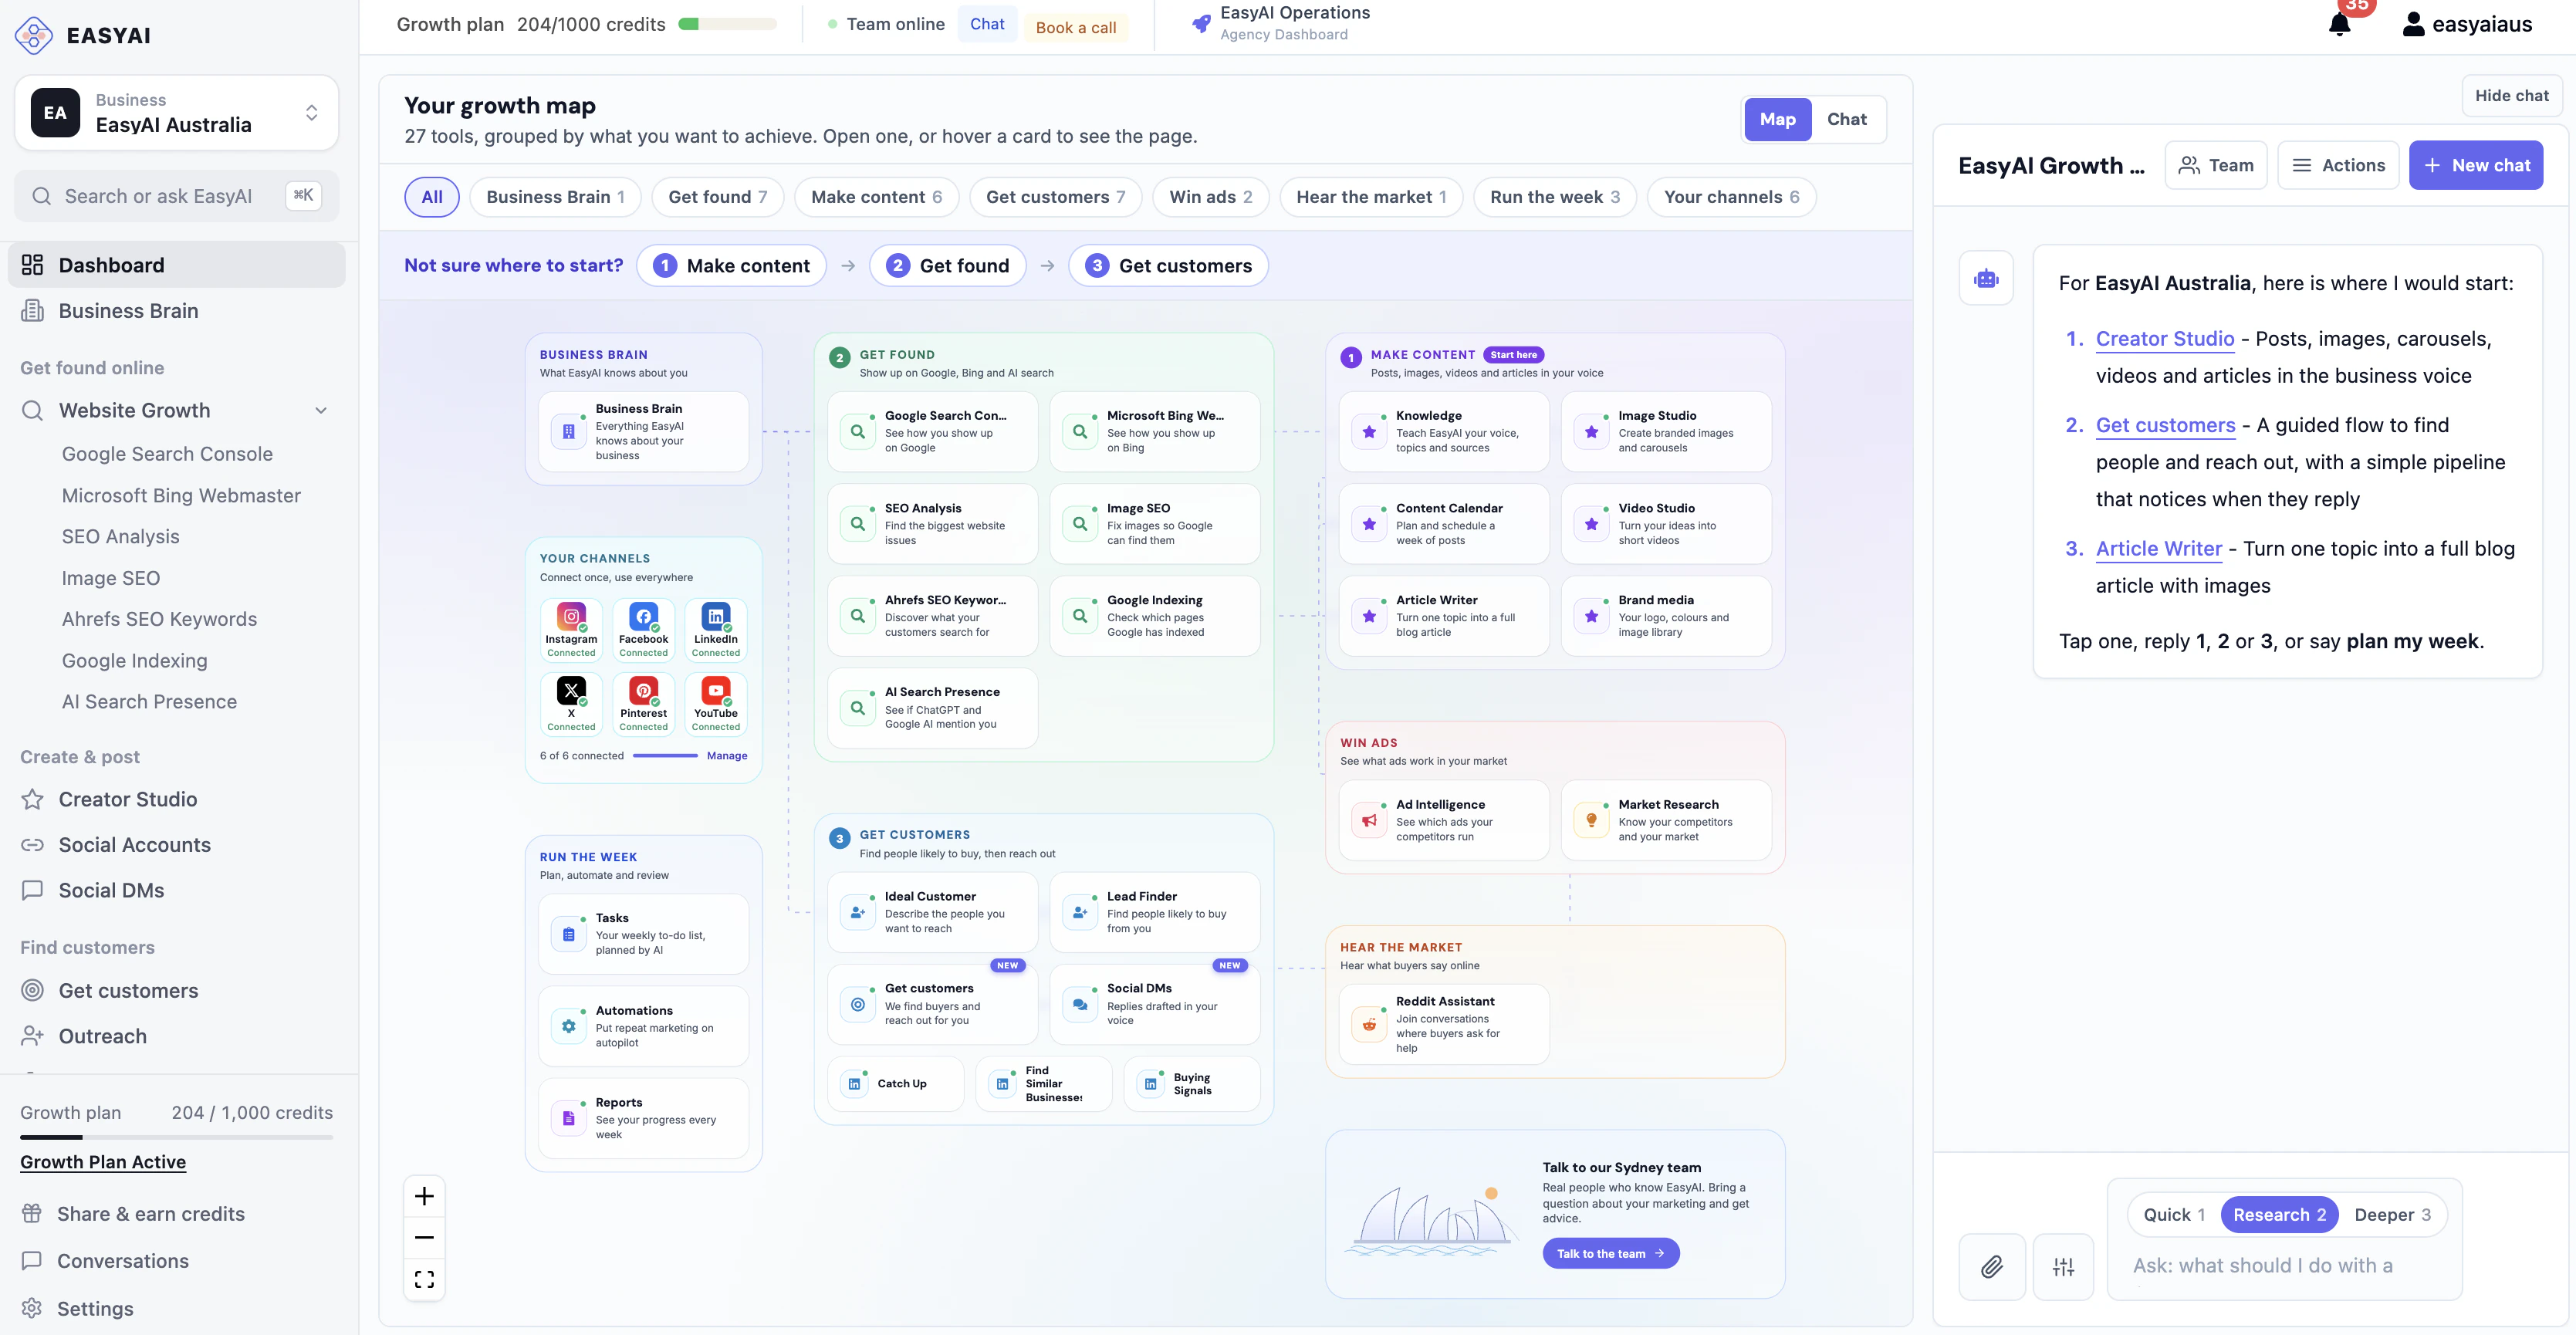
Task: Click the sidebar credits progress bar
Action: coord(177,1137)
